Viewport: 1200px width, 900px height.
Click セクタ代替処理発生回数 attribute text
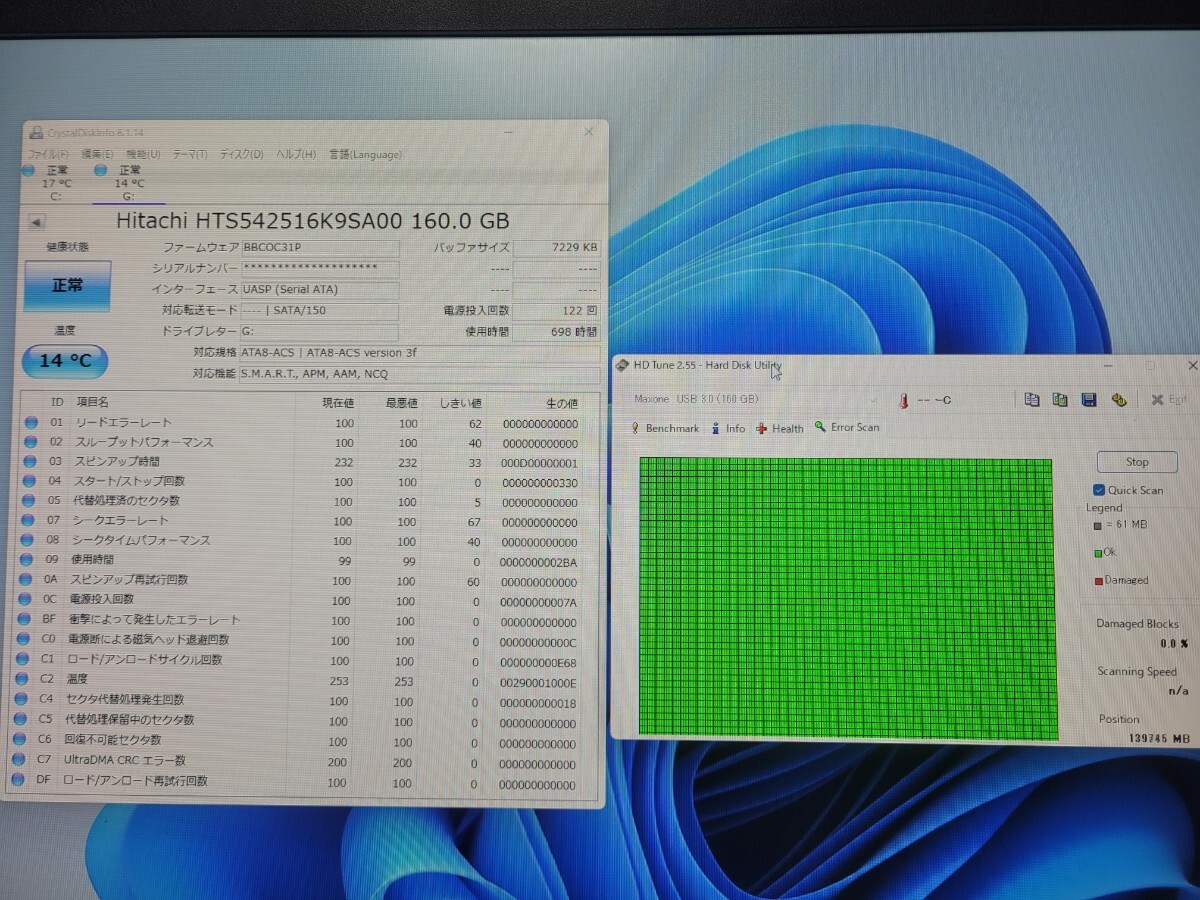pos(125,700)
